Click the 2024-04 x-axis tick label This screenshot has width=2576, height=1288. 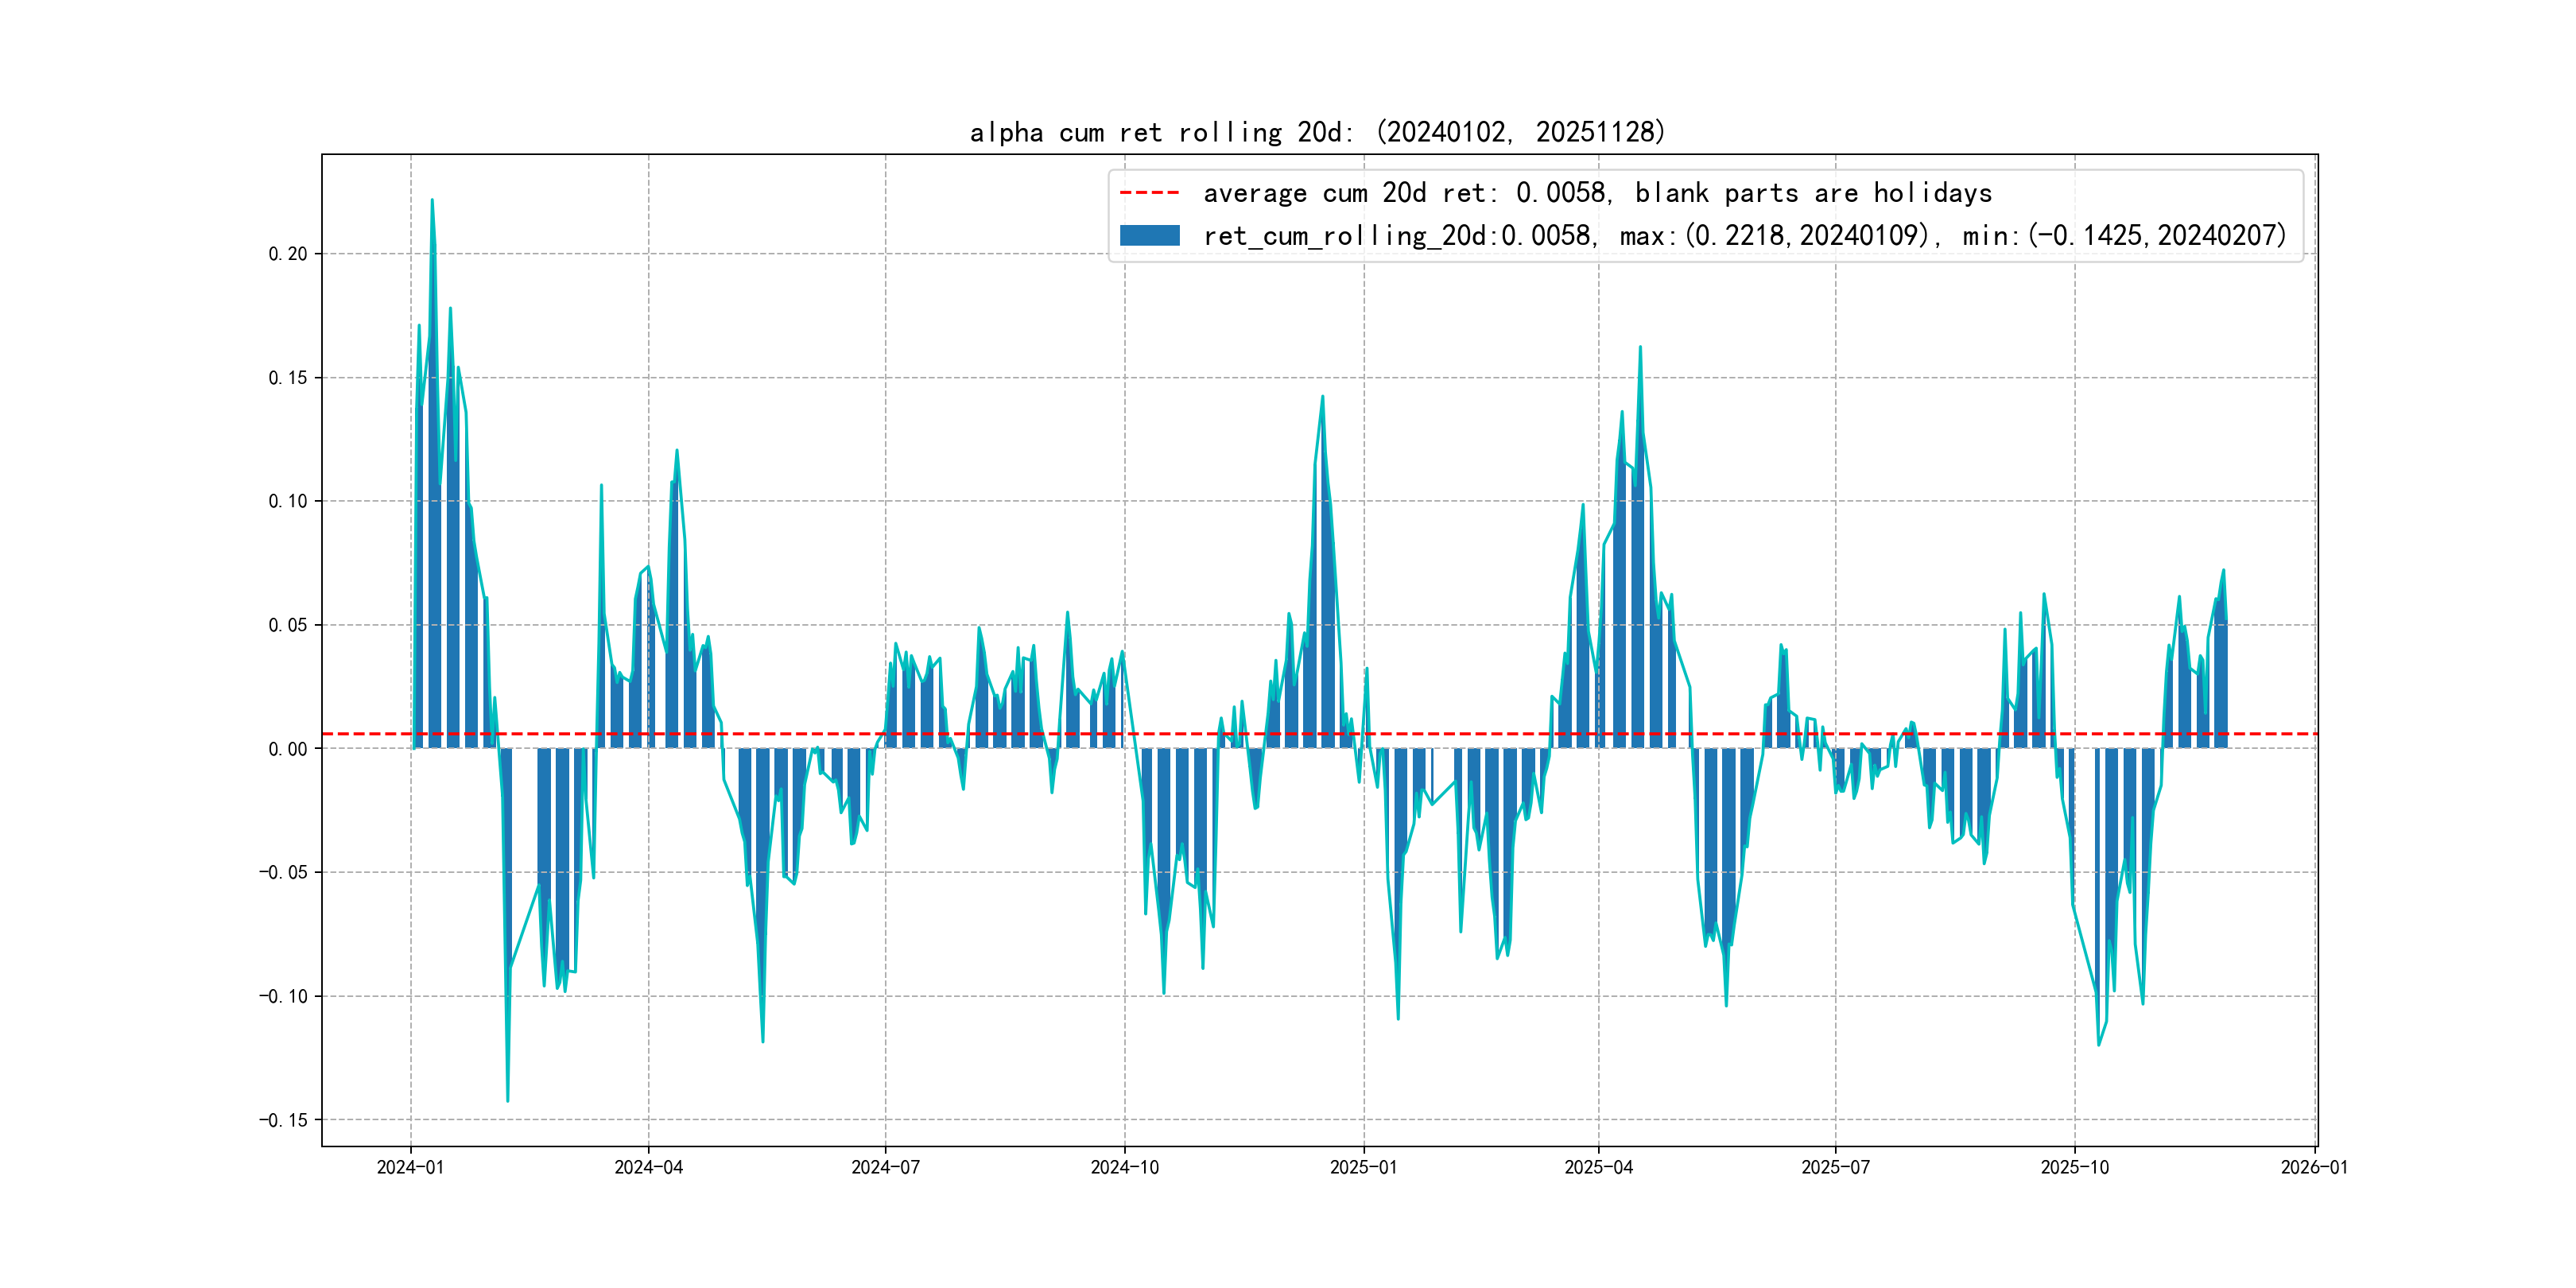[x=648, y=1167]
